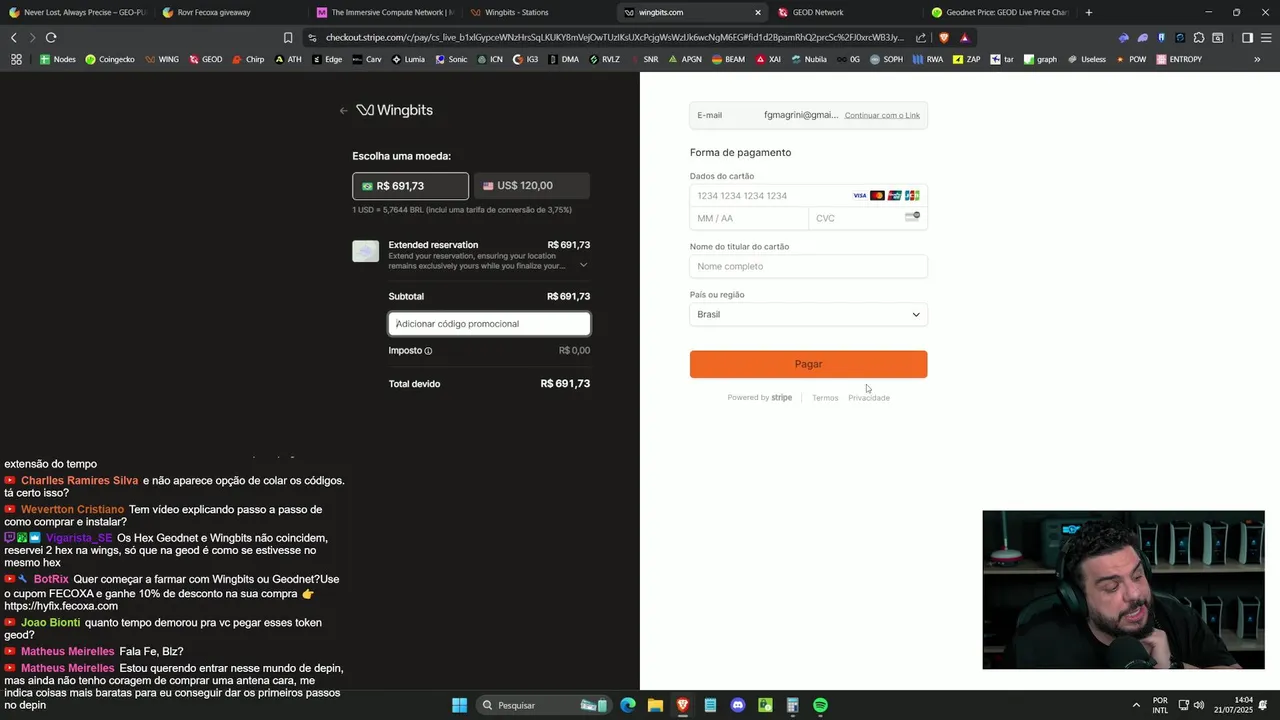The image size is (1280, 720).
Task: Click the browser forward arrow
Action: pos(32,38)
